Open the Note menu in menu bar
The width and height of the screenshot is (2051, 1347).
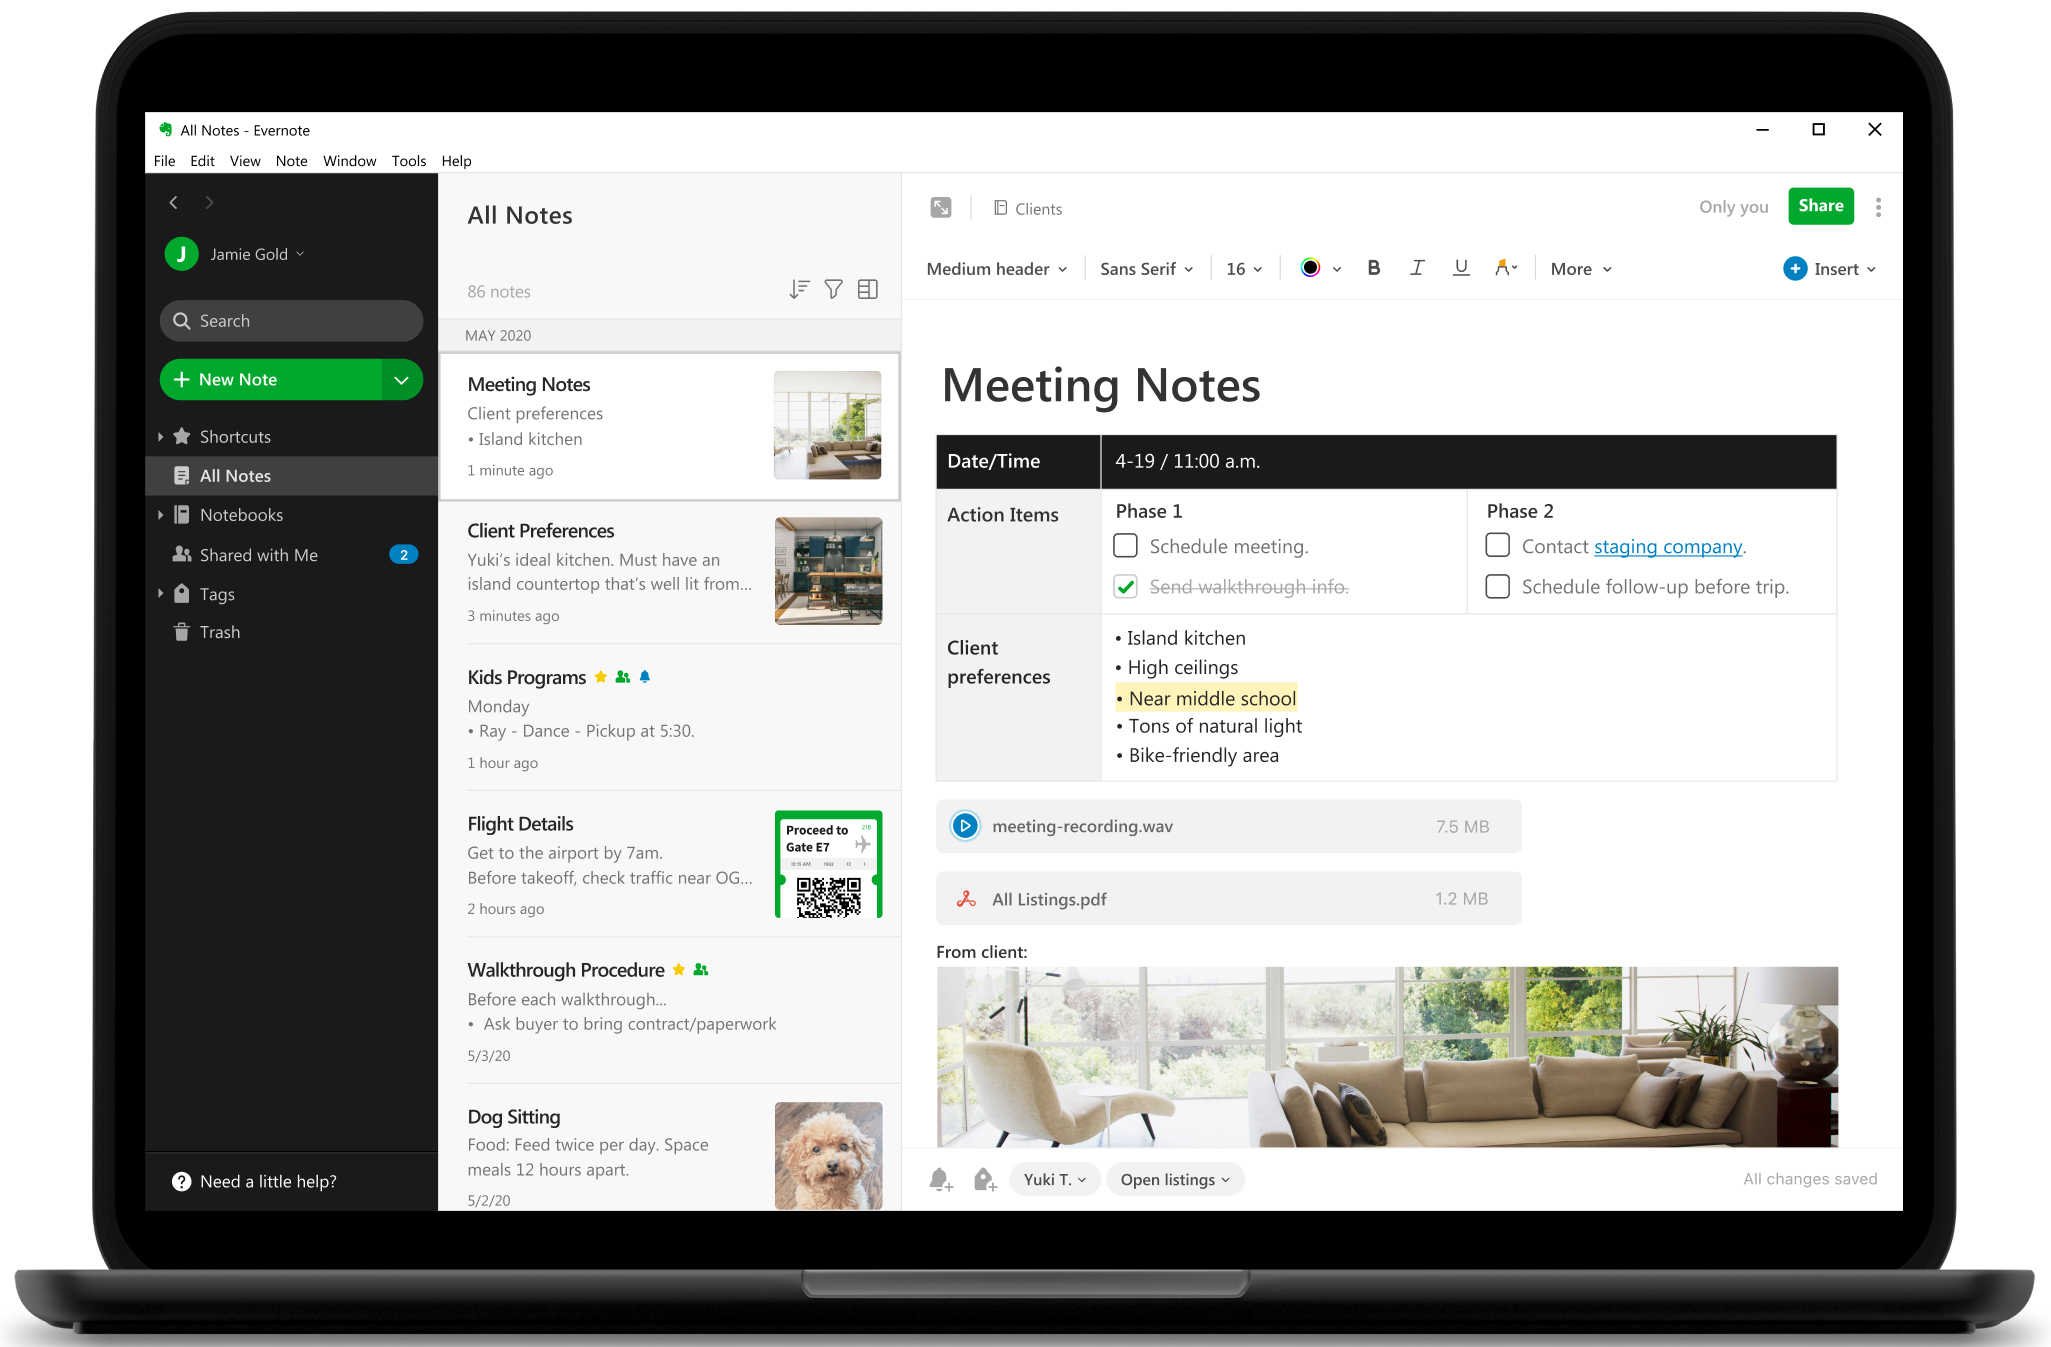[x=290, y=159]
